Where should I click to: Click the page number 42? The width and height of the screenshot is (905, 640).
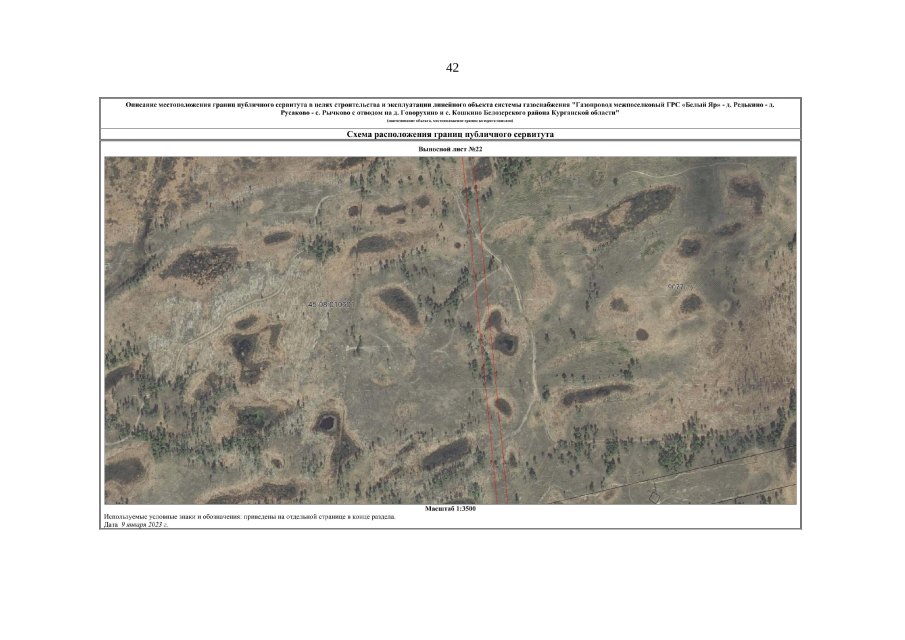452,68
